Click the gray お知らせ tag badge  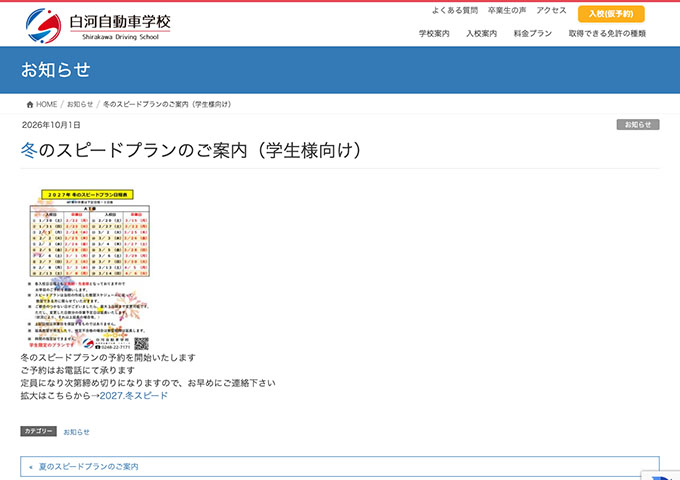638,125
